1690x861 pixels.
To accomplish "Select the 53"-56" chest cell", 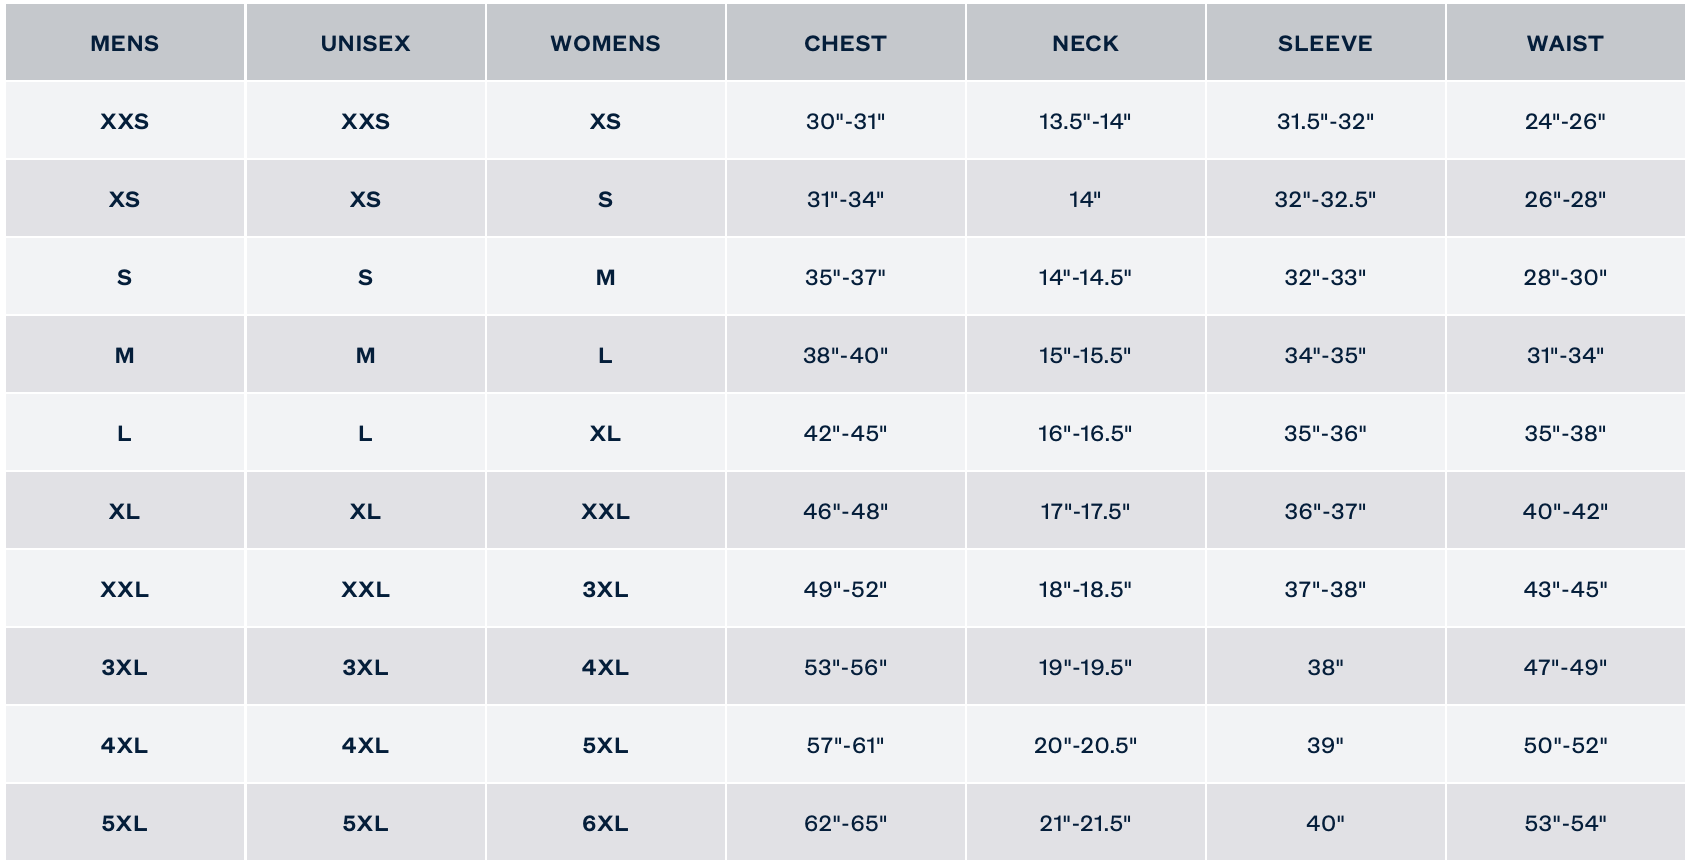I will pos(845,668).
